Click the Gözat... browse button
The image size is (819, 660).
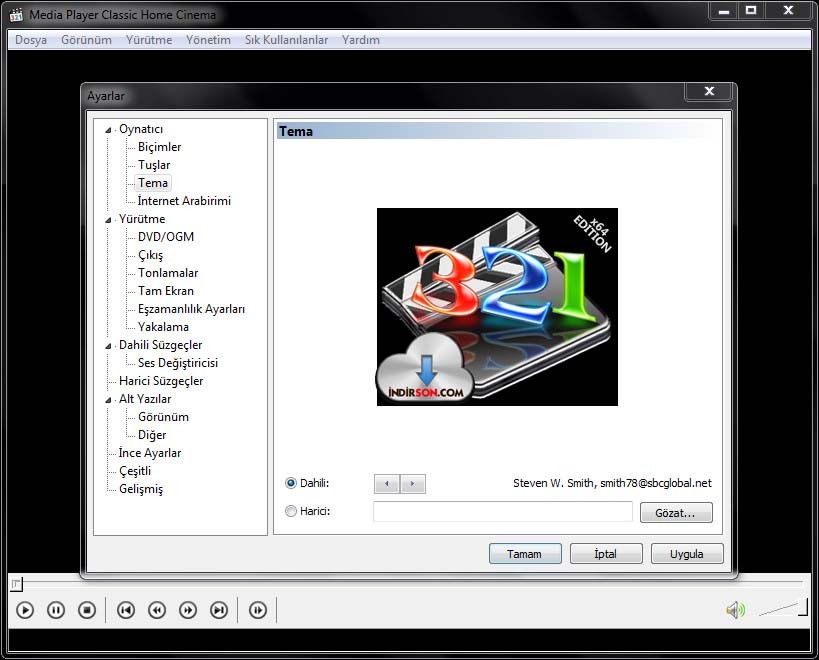[676, 513]
